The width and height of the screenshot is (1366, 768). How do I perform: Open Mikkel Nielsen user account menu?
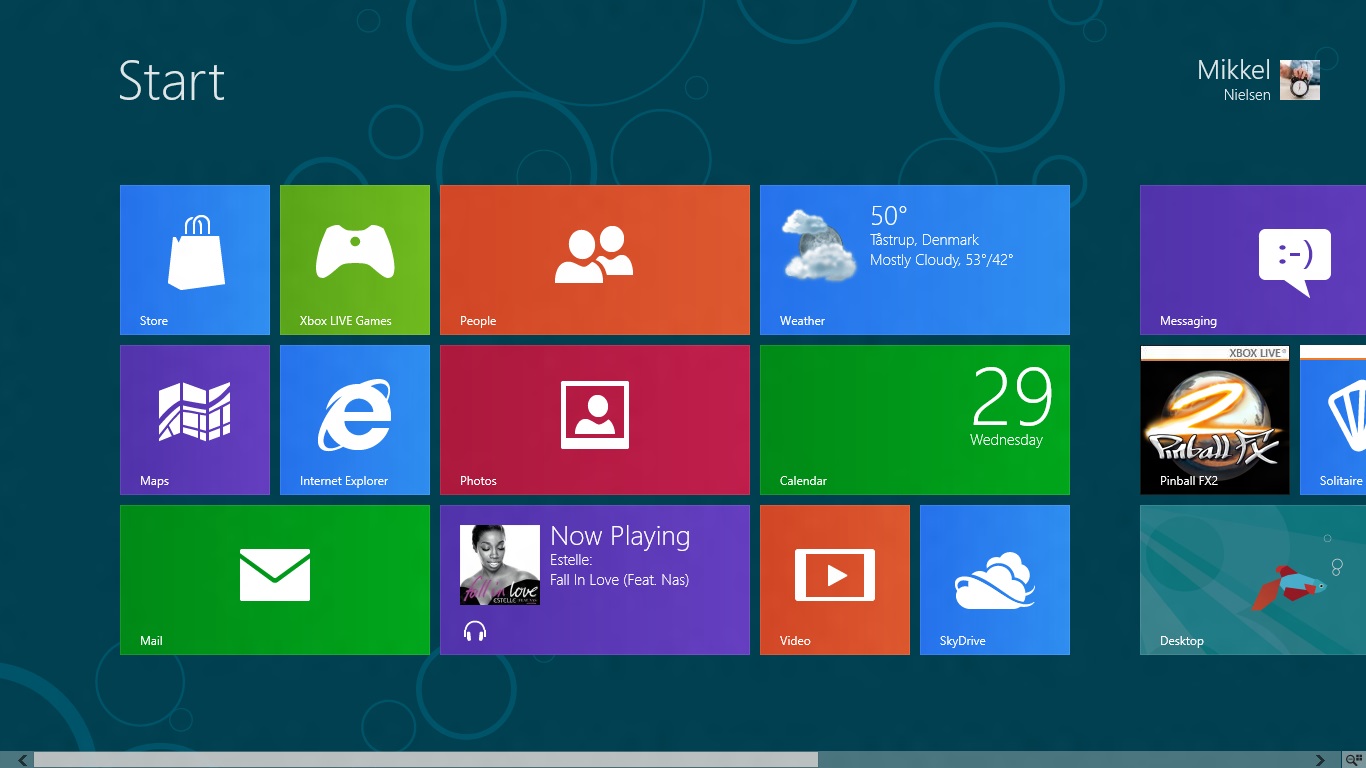pos(1258,80)
